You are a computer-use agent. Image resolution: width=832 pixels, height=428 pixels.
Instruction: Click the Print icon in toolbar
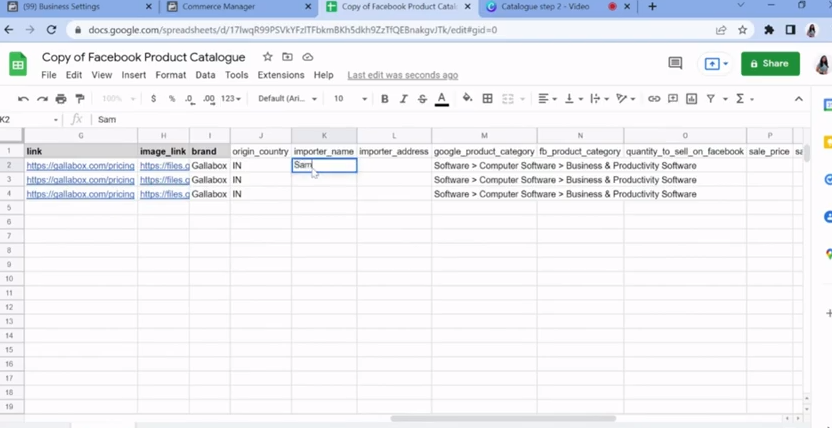[x=61, y=99]
